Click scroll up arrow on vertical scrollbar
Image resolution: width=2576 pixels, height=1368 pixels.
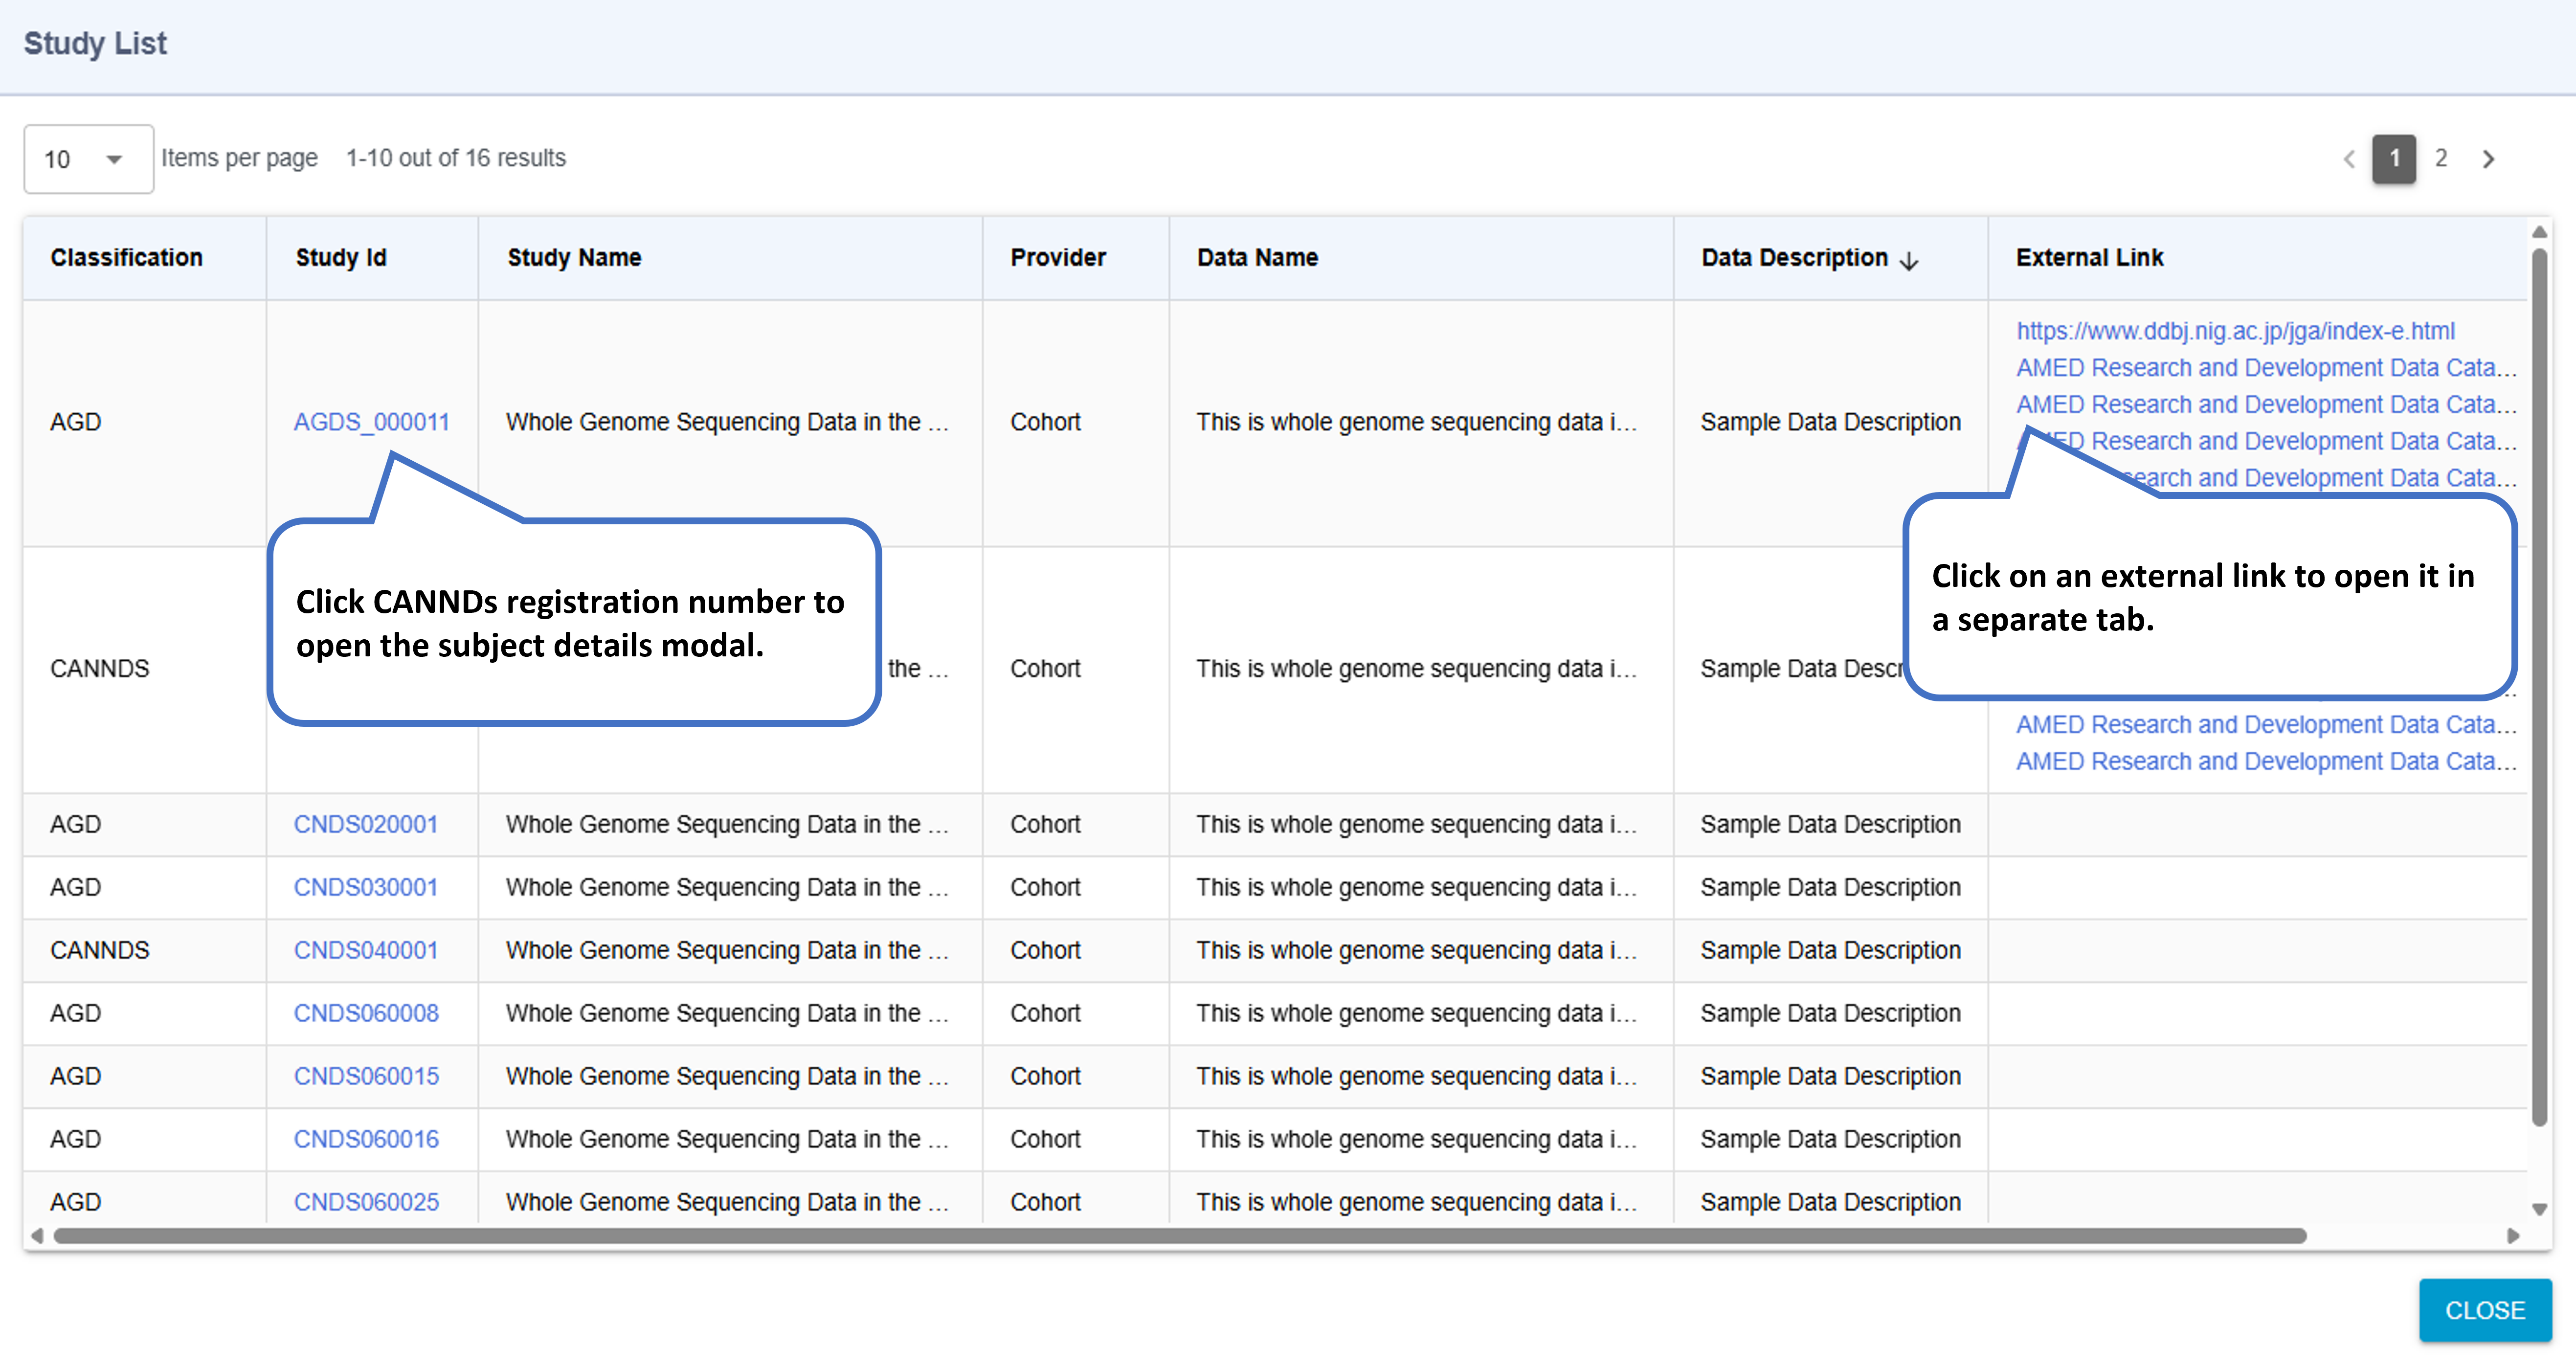(x=2539, y=232)
